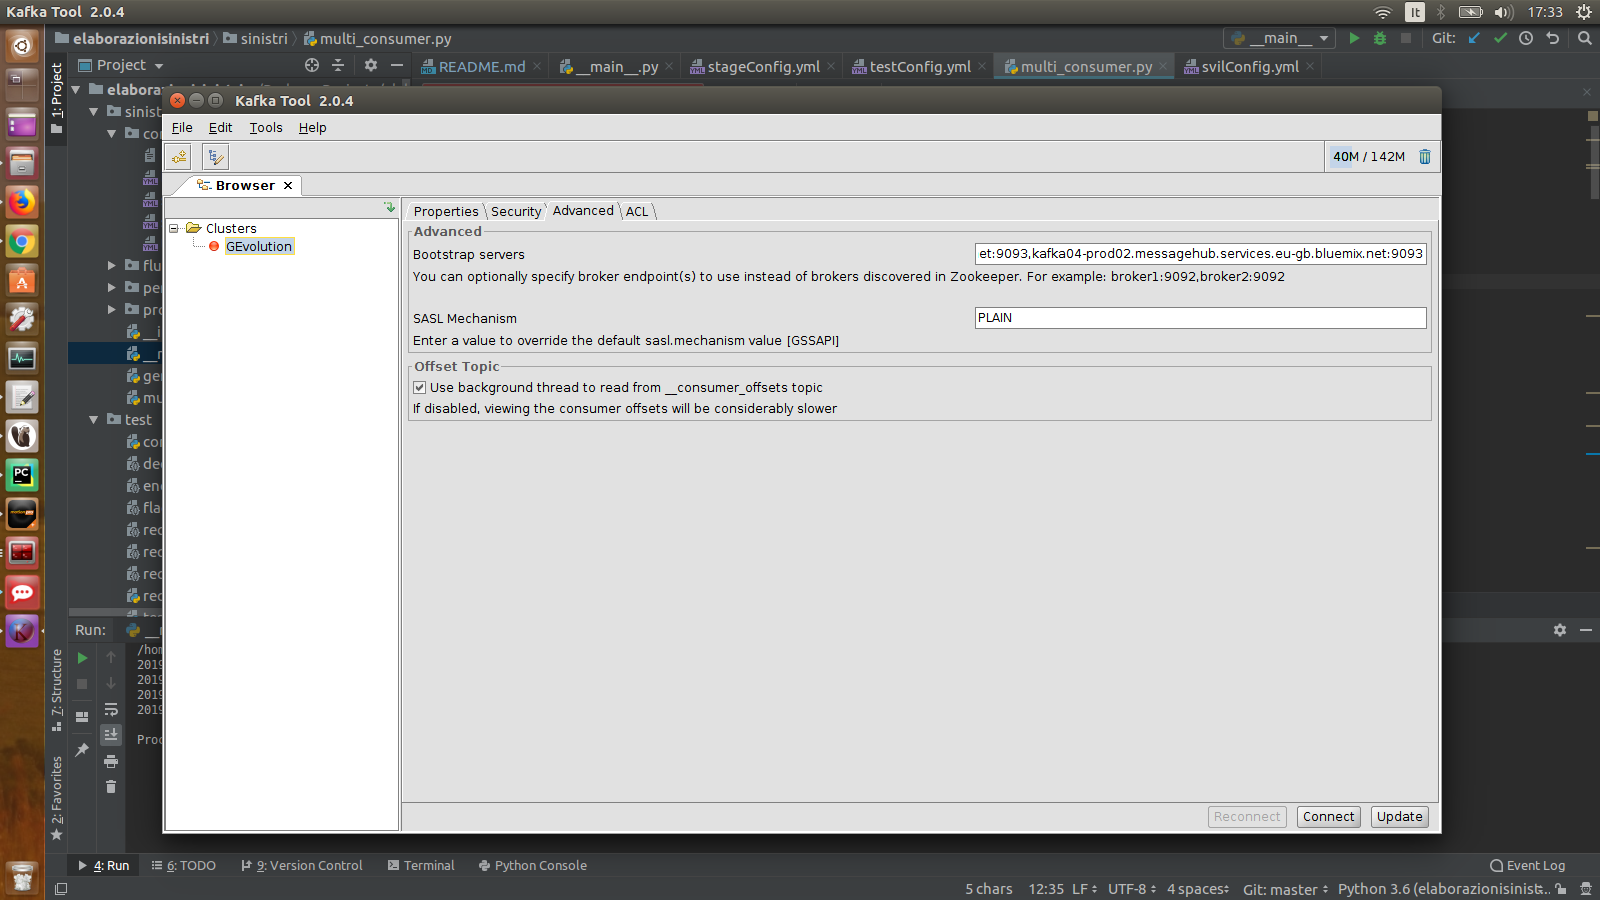Viewport: 1600px width, 900px height.
Task: Open the svilConfig.yml editor tab
Action: (1249, 66)
